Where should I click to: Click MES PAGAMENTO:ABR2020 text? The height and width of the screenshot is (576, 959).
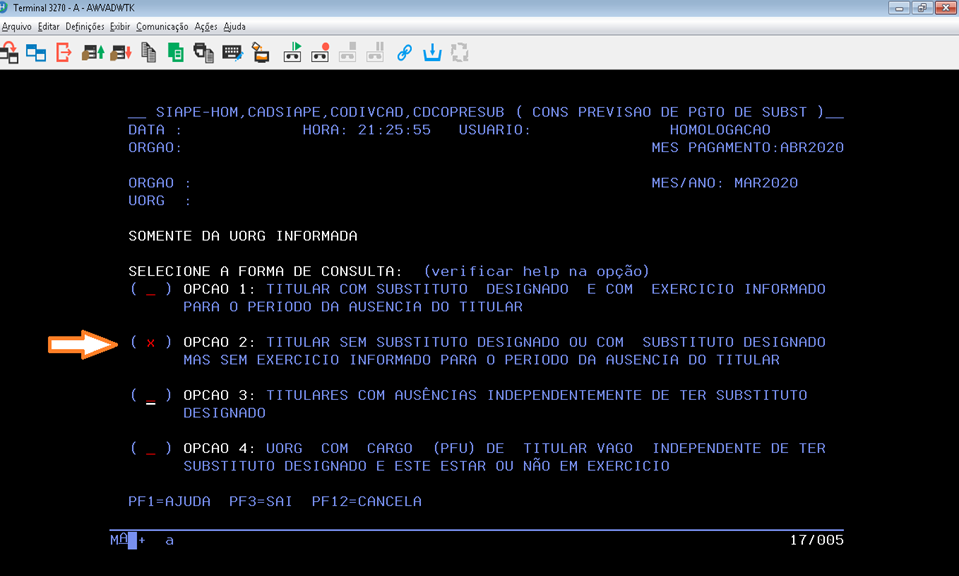(747, 147)
